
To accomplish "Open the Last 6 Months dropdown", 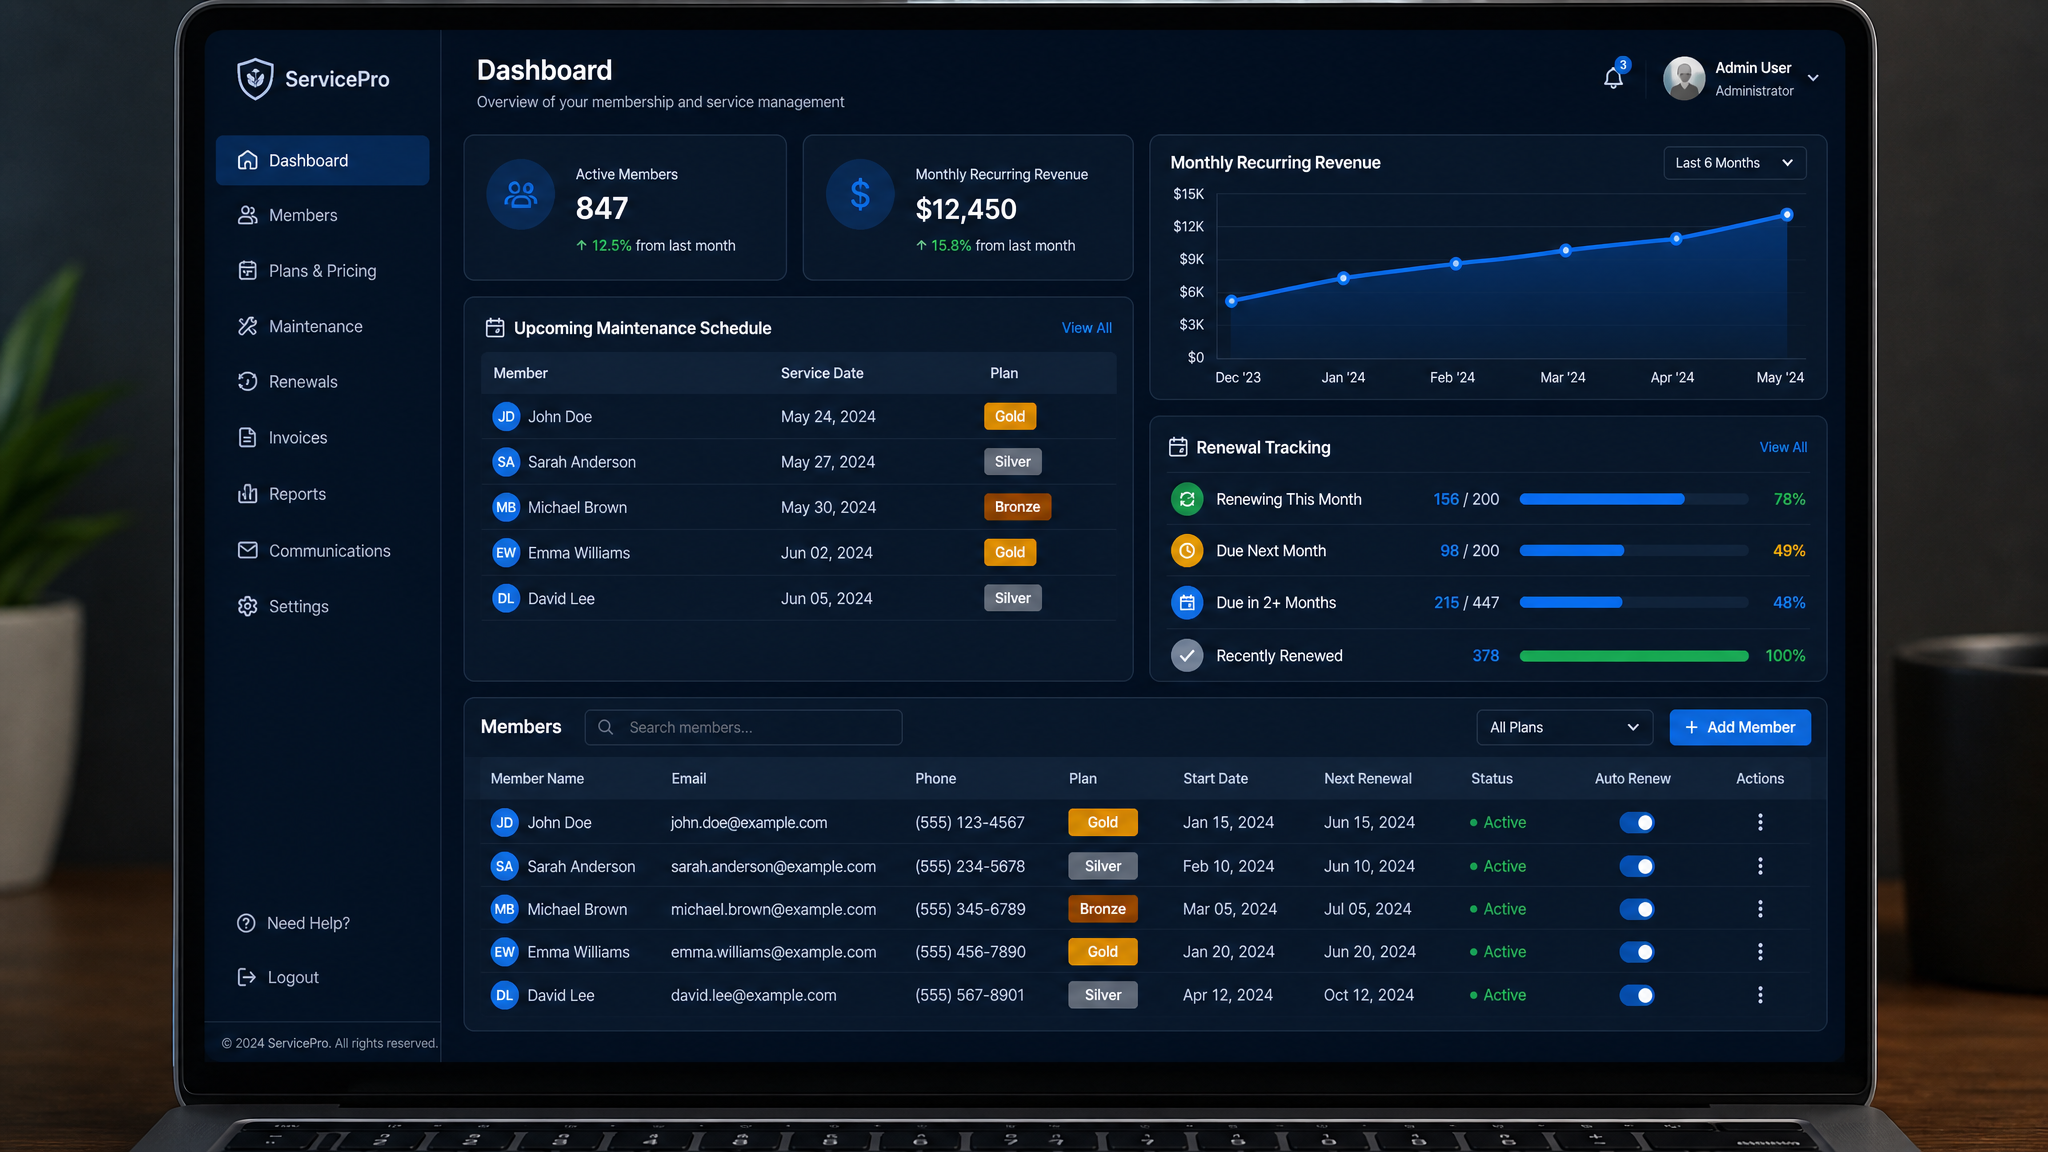I will pyautogui.click(x=1734, y=163).
